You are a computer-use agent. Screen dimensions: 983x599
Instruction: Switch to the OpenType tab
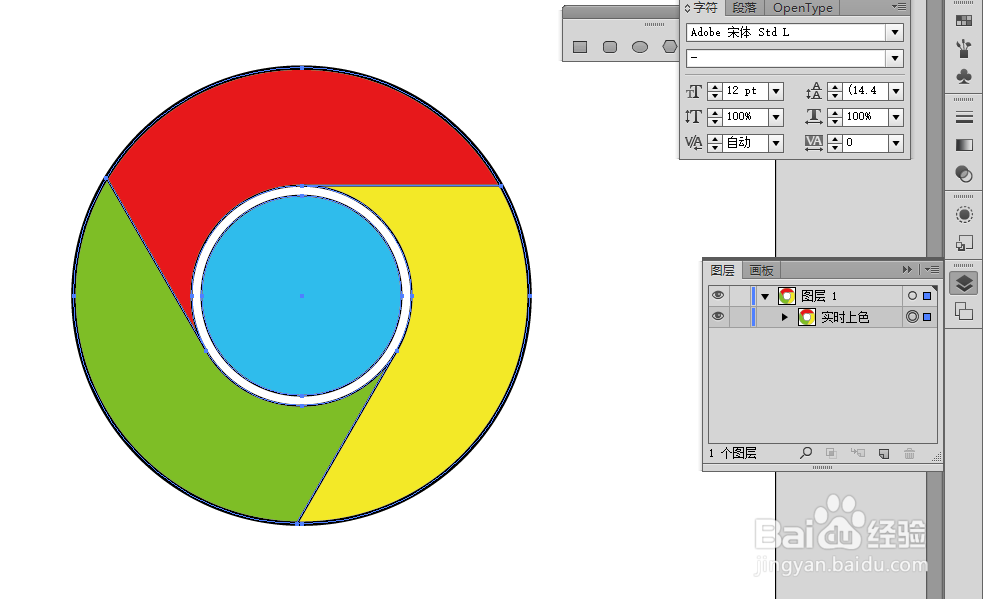coord(802,8)
